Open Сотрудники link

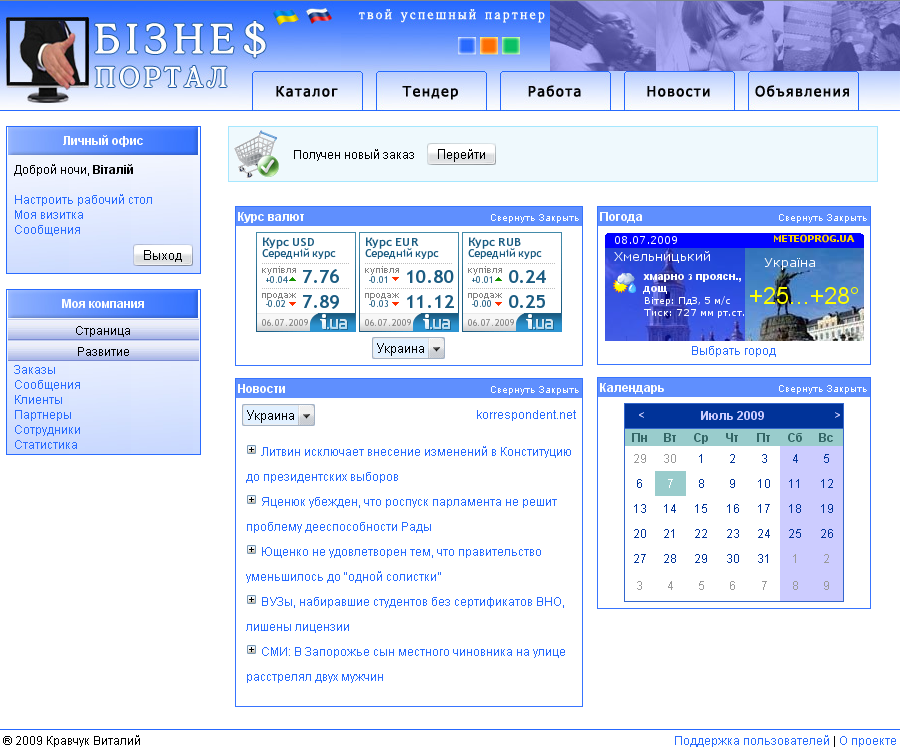coord(47,429)
